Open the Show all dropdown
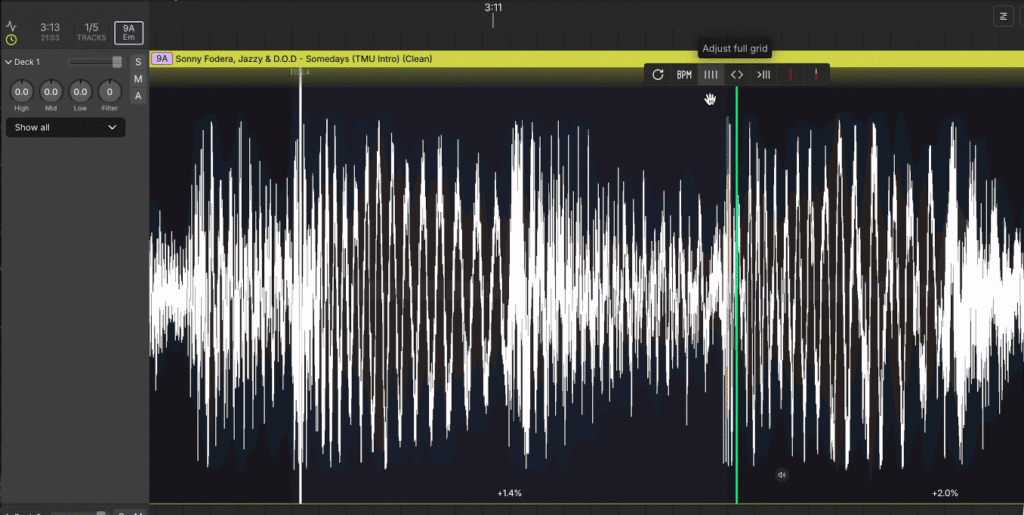This screenshot has width=1024, height=515. point(66,127)
